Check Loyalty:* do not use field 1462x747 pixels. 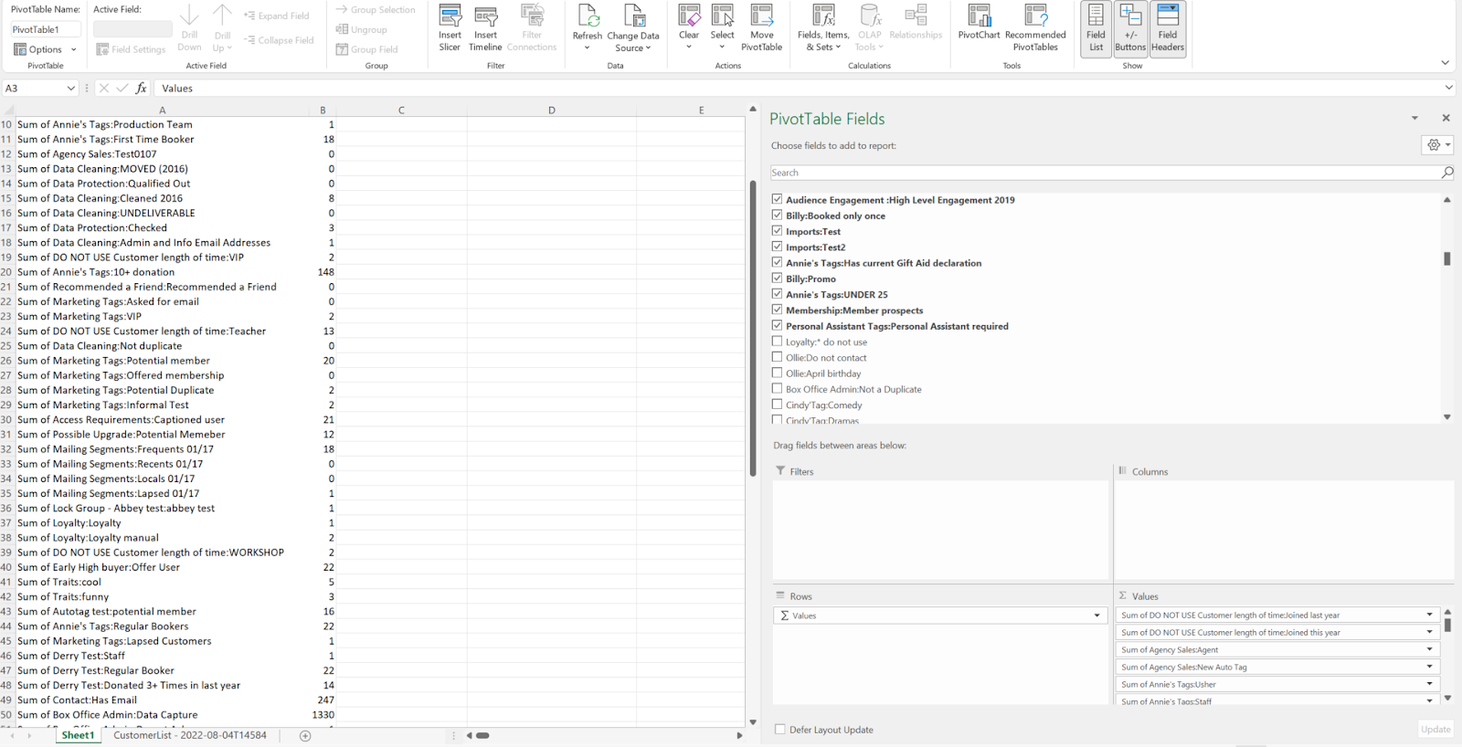[777, 341]
